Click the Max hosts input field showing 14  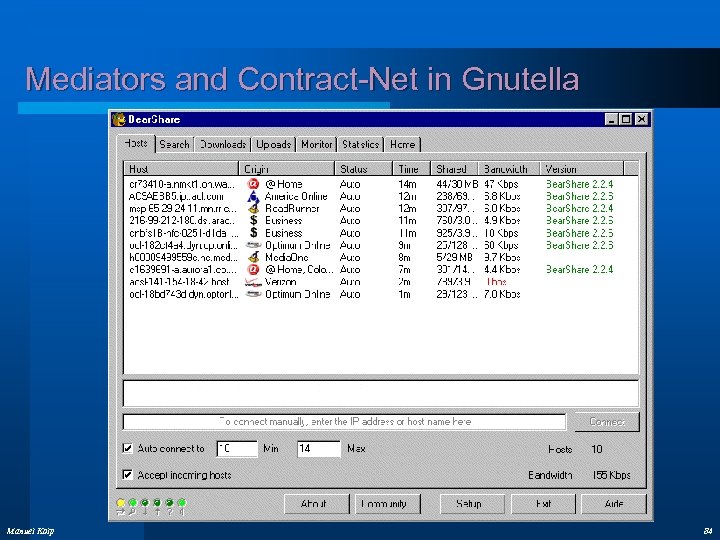[319, 448]
